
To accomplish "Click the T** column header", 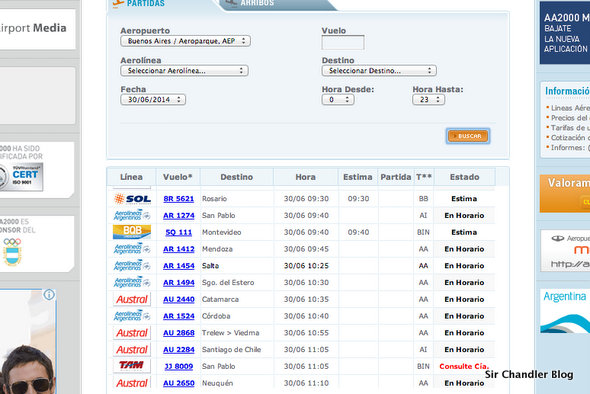I will pyautogui.click(x=424, y=177).
